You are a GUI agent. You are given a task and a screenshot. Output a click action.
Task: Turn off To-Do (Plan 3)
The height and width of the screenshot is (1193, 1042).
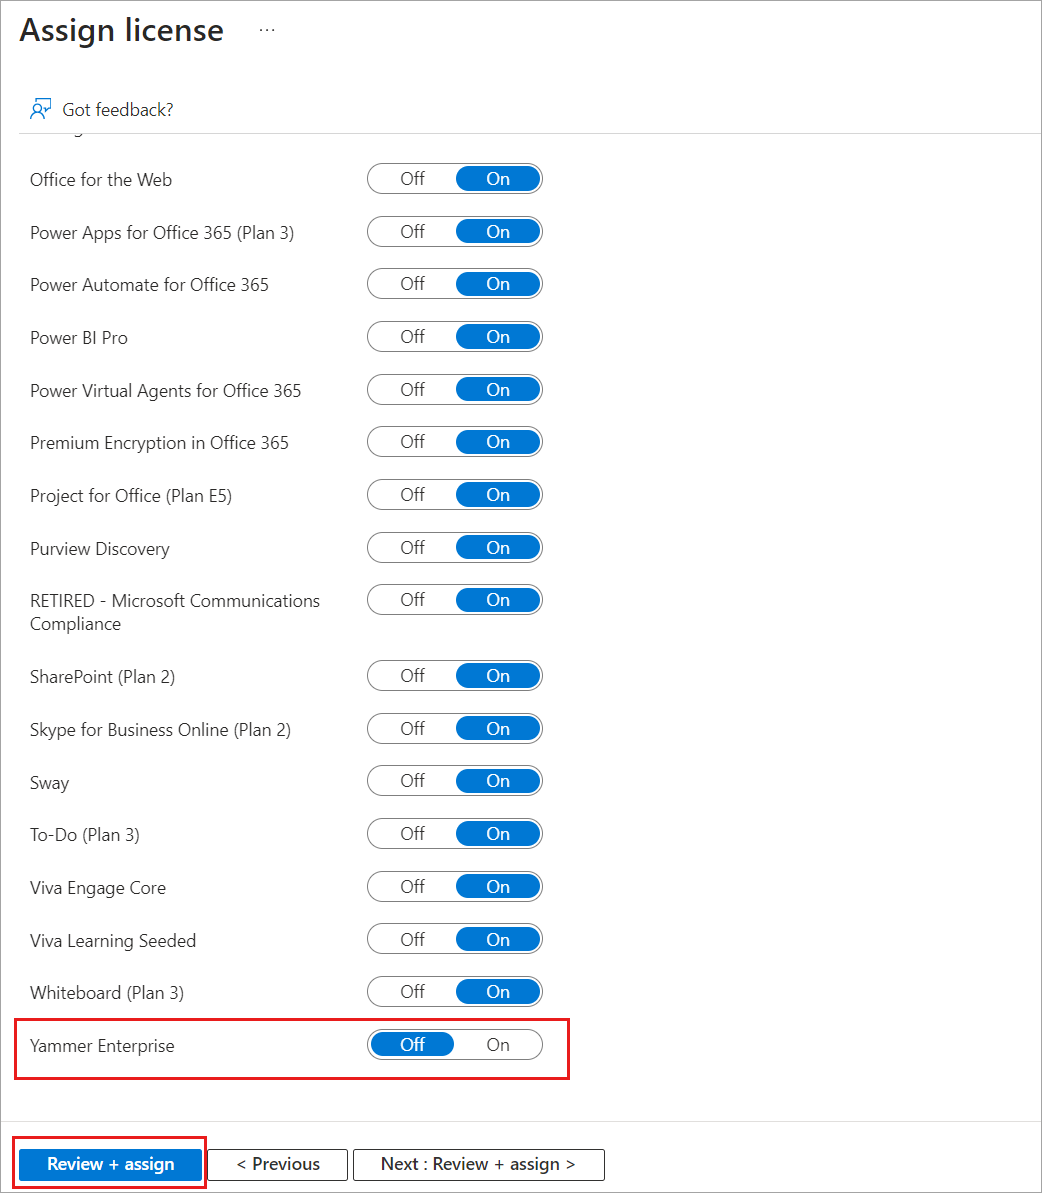pos(412,834)
